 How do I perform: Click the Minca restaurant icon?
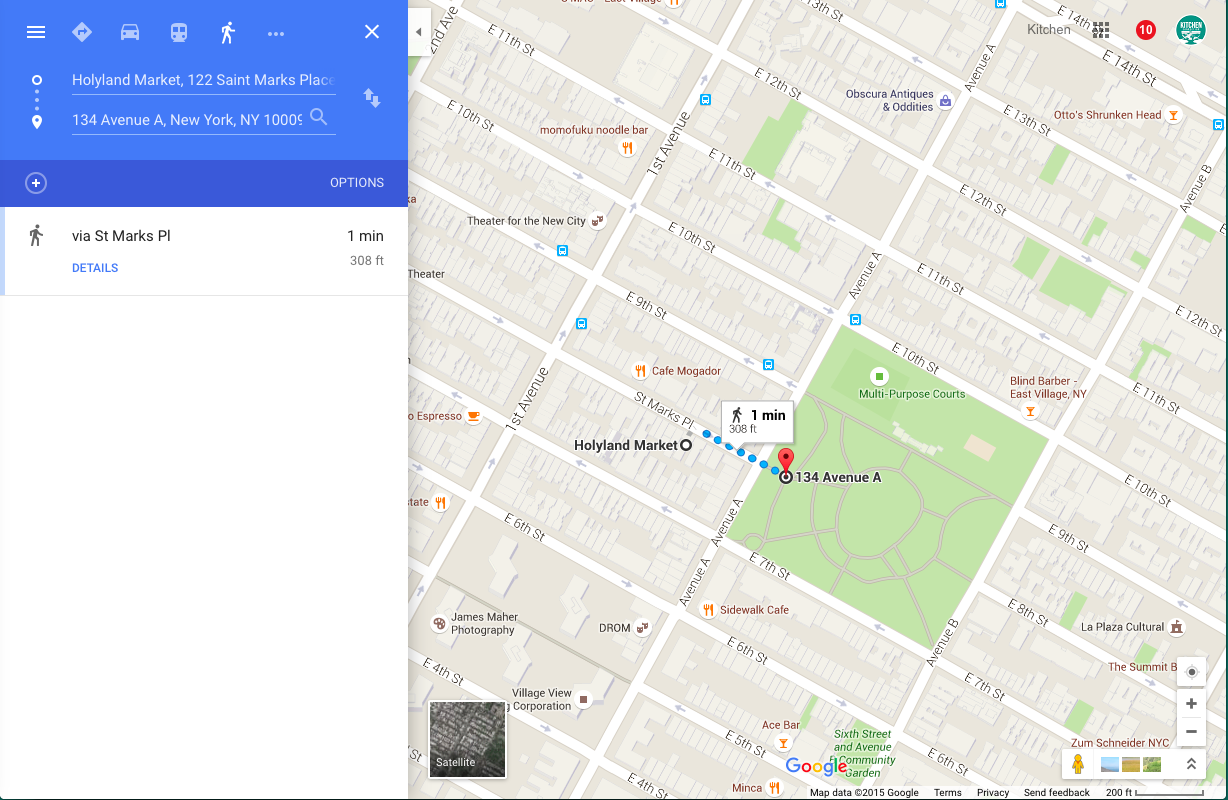(773, 788)
